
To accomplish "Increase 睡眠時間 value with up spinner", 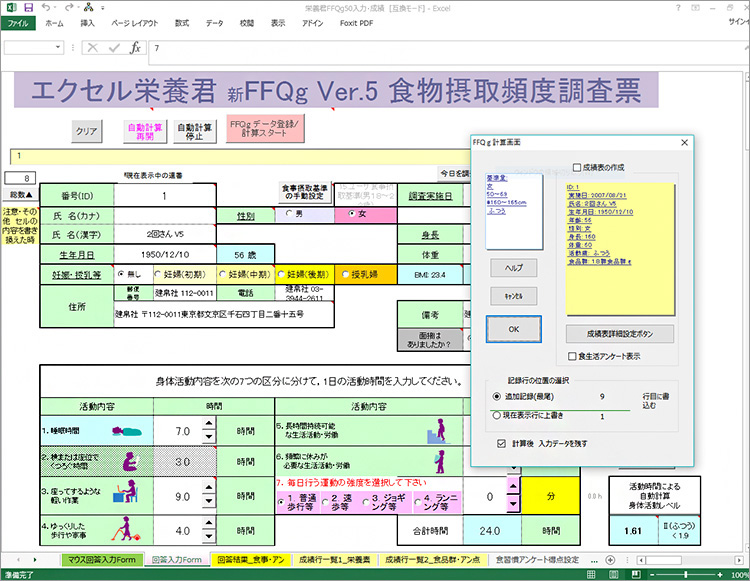I will (209, 423).
